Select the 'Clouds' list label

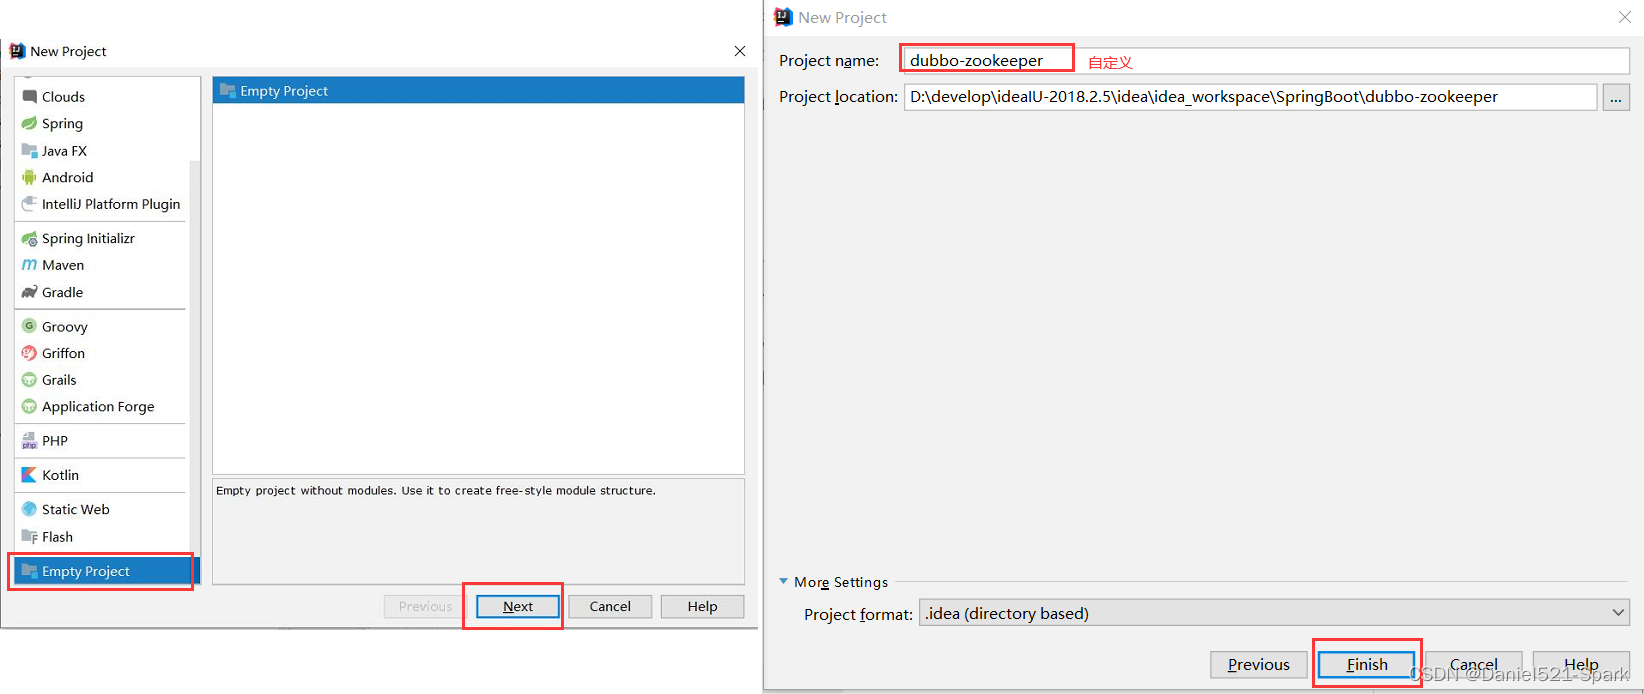(x=63, y=97)
